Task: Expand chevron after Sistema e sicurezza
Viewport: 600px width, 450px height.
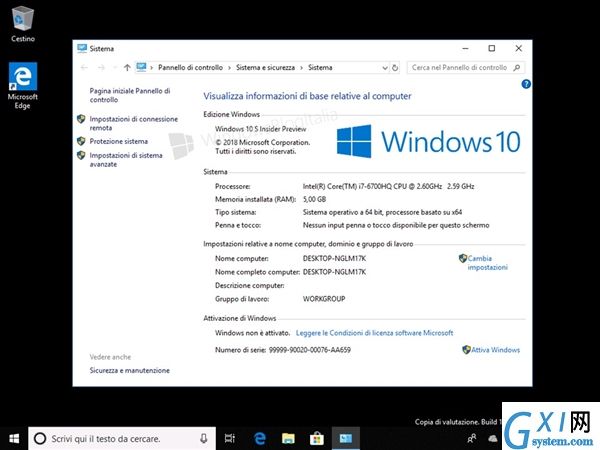Action: [302, 68]
